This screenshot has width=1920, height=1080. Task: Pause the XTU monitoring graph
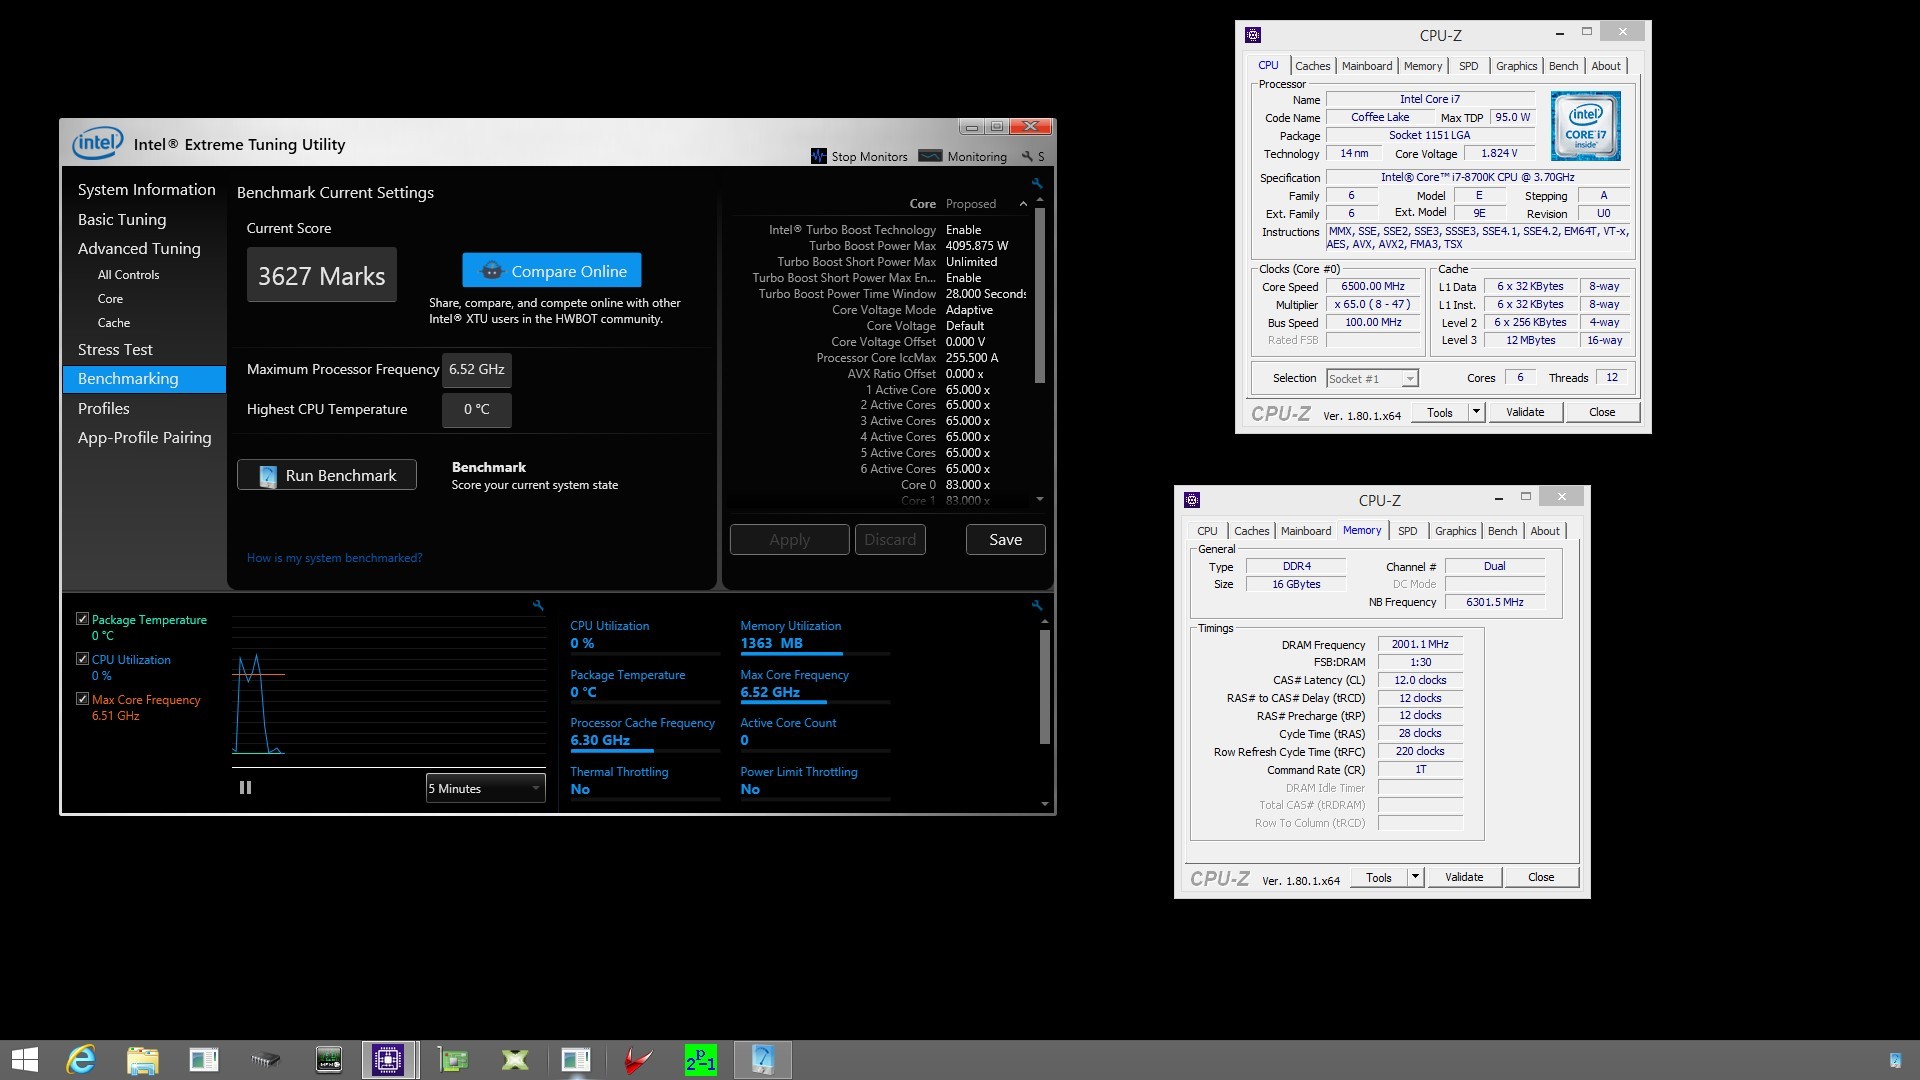[245, 788]
